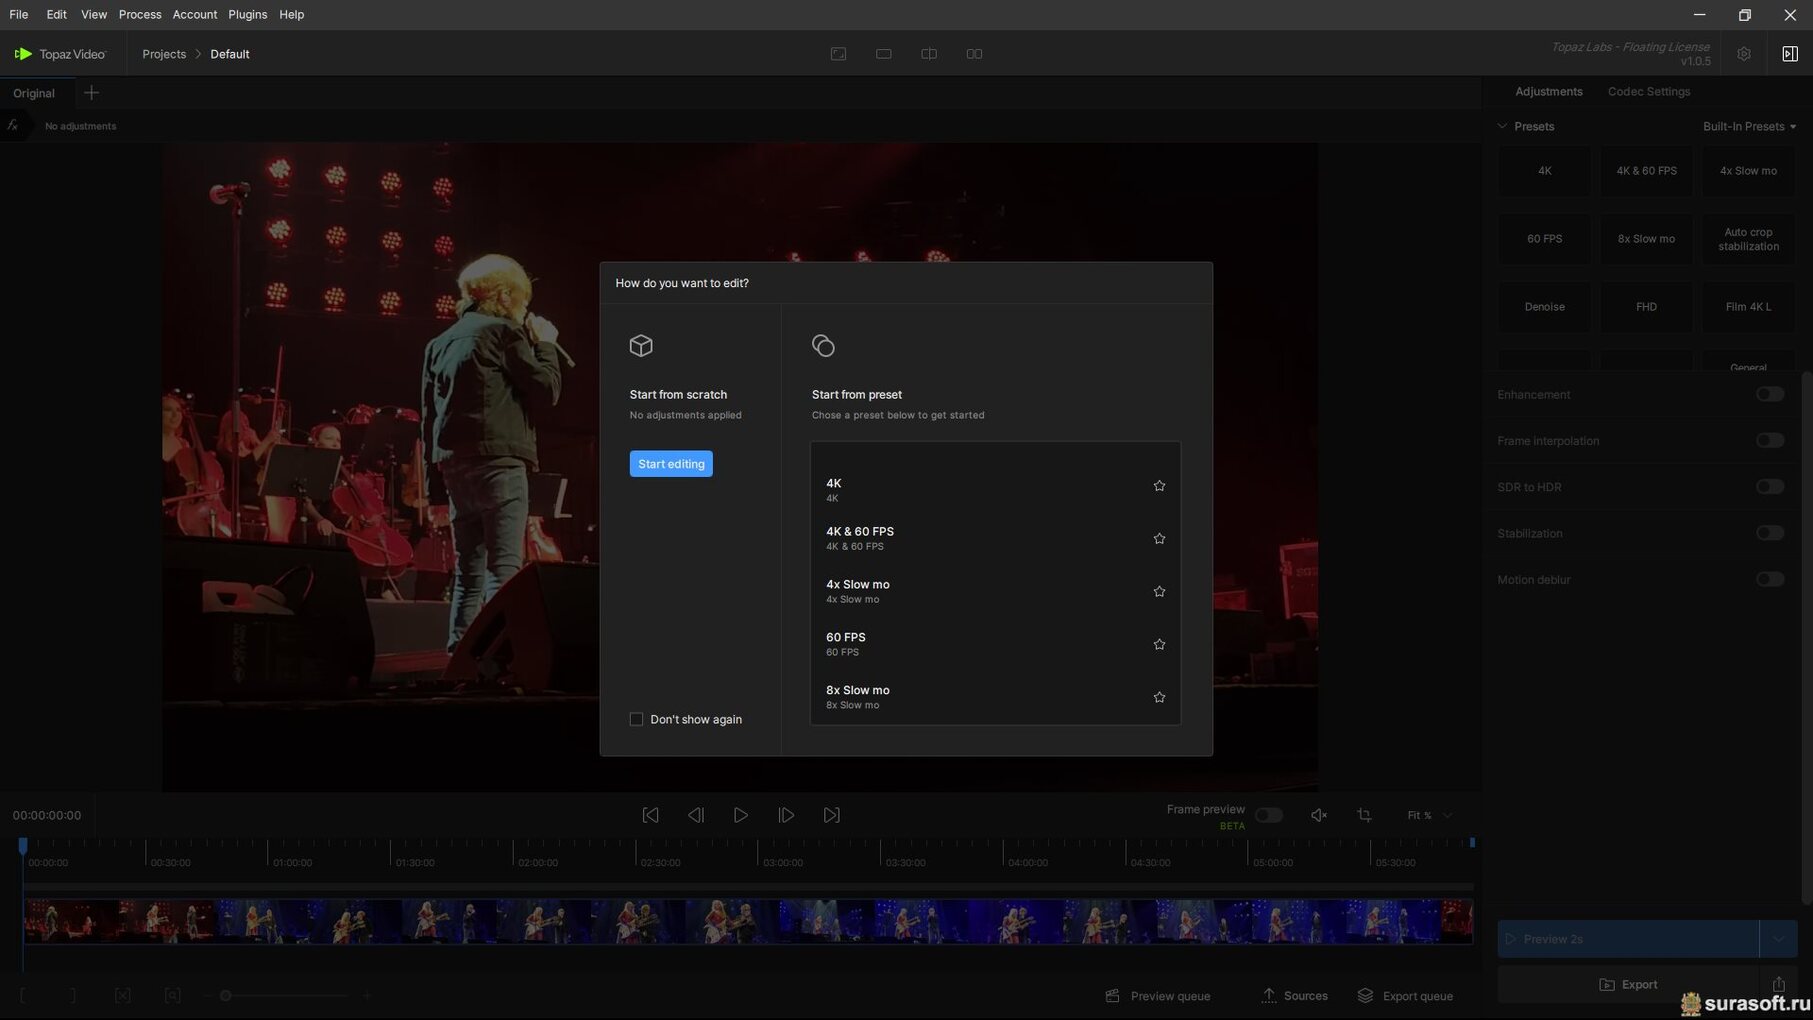This screenshot has width=1813, height=1020.
Task: Favorite the 4K preset with its star
Action: click(x=1159, y=486)
